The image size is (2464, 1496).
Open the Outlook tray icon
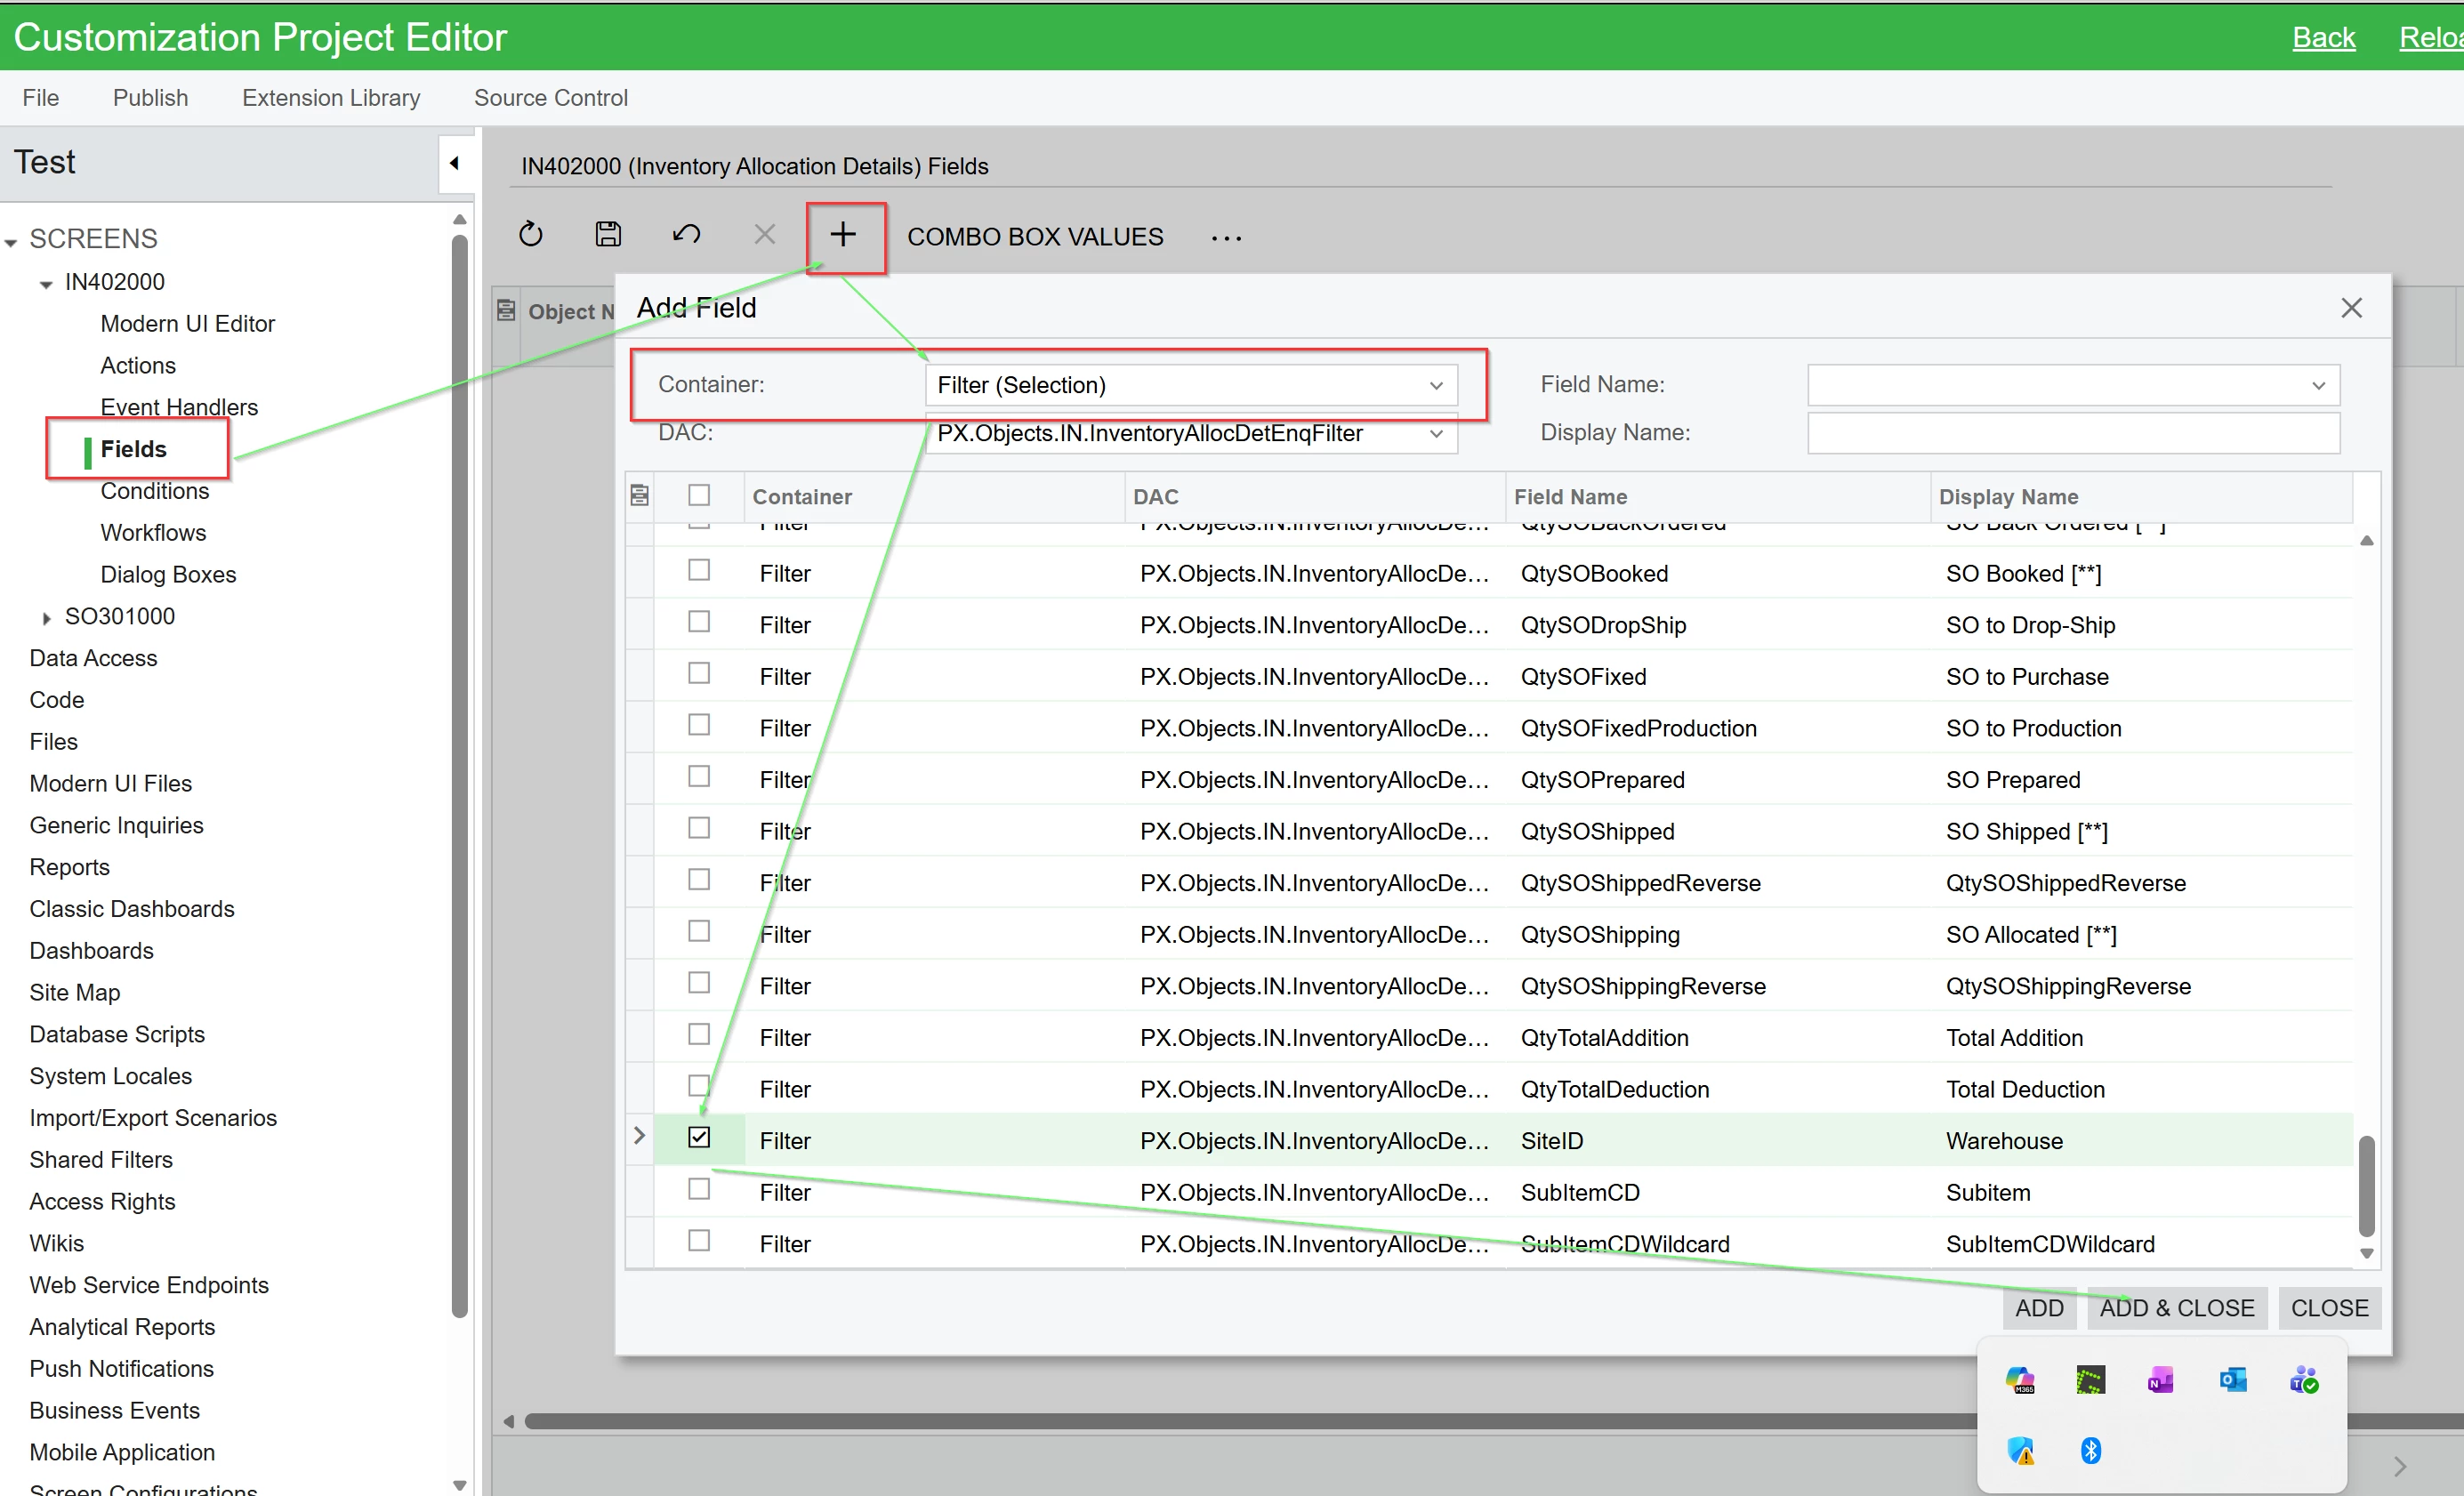(x=2232, y=1380)
